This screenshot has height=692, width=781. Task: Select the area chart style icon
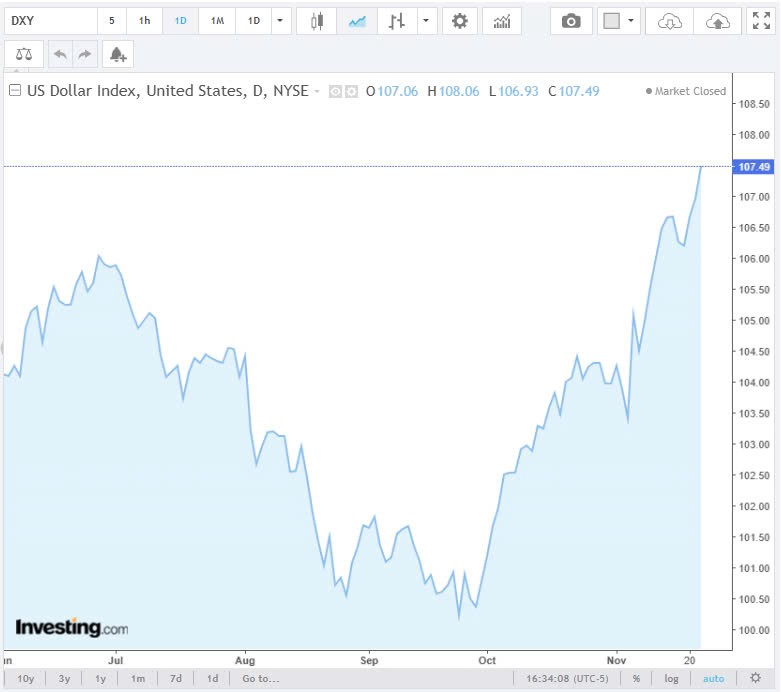[x=357, y=21]
